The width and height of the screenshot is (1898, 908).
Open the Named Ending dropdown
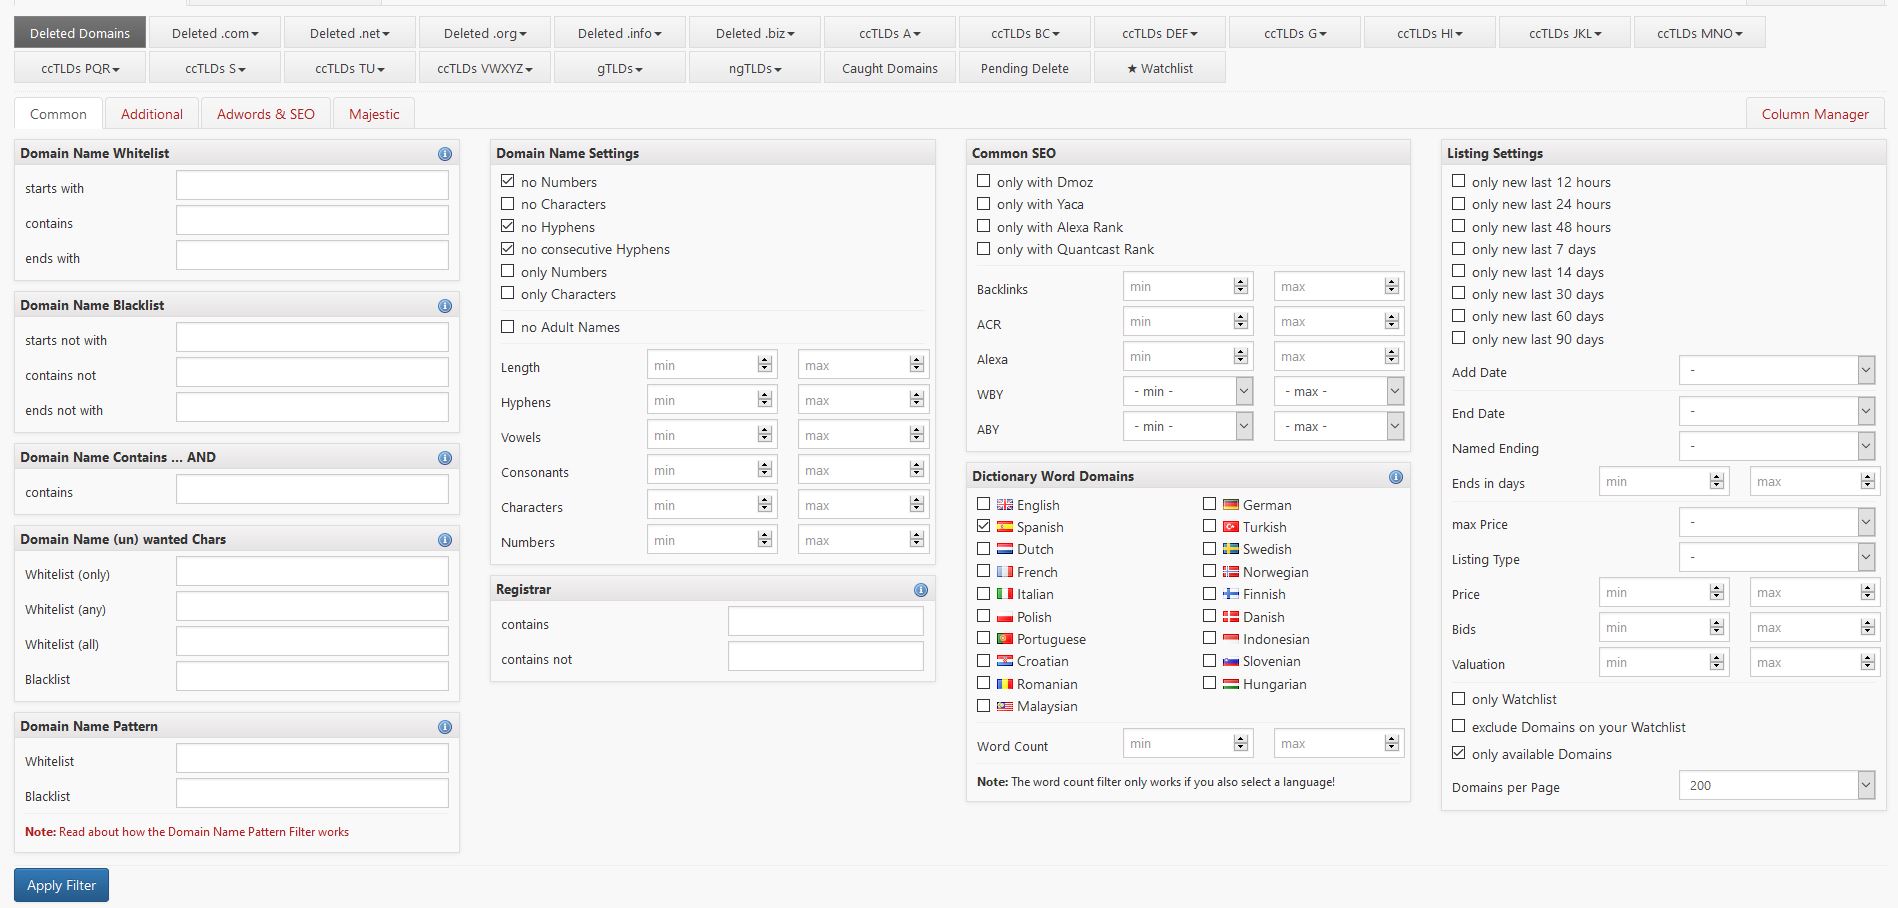pos(1777,446)
